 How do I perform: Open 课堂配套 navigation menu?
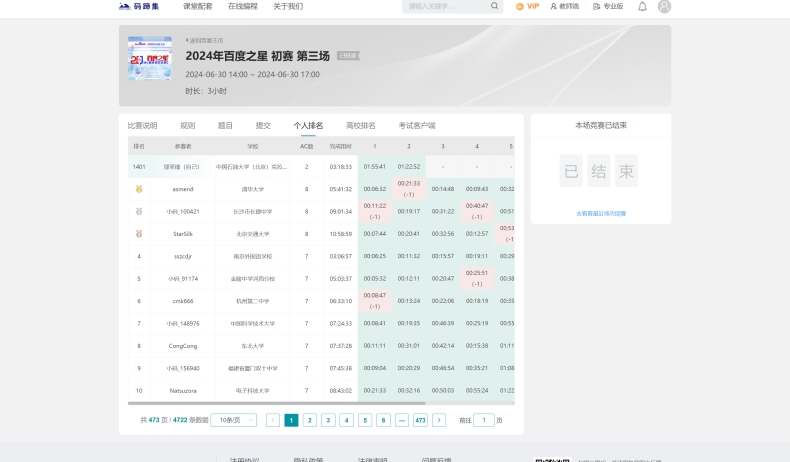coord(198,6)
